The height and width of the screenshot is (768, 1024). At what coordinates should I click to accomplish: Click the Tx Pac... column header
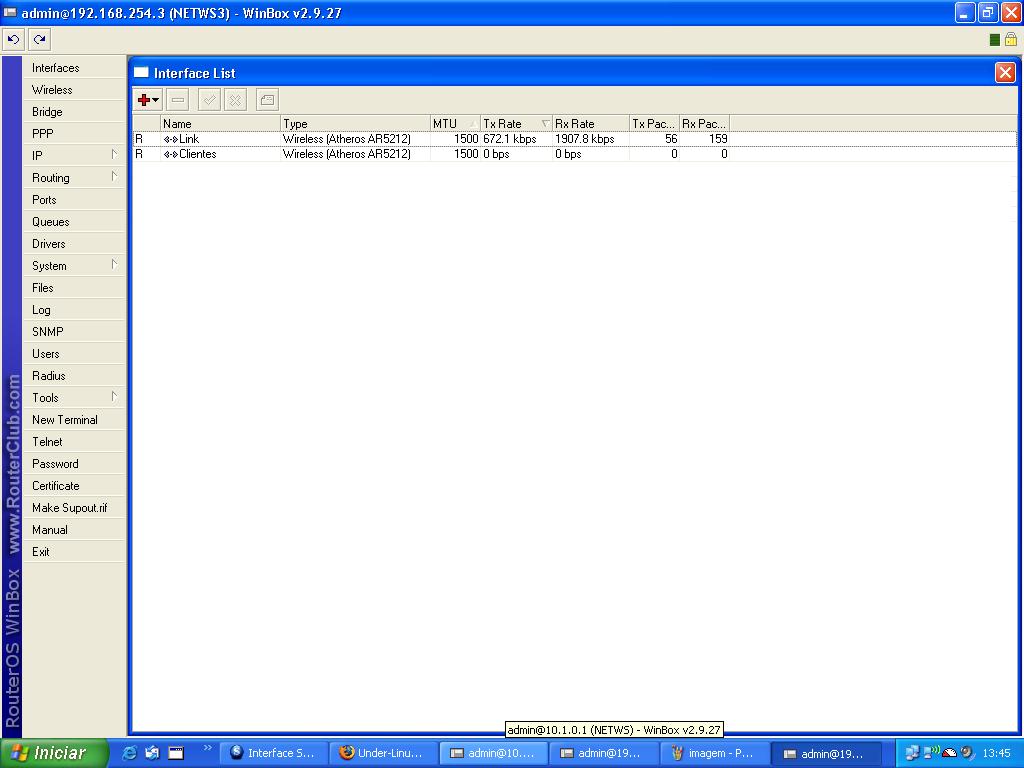[654, 123]
